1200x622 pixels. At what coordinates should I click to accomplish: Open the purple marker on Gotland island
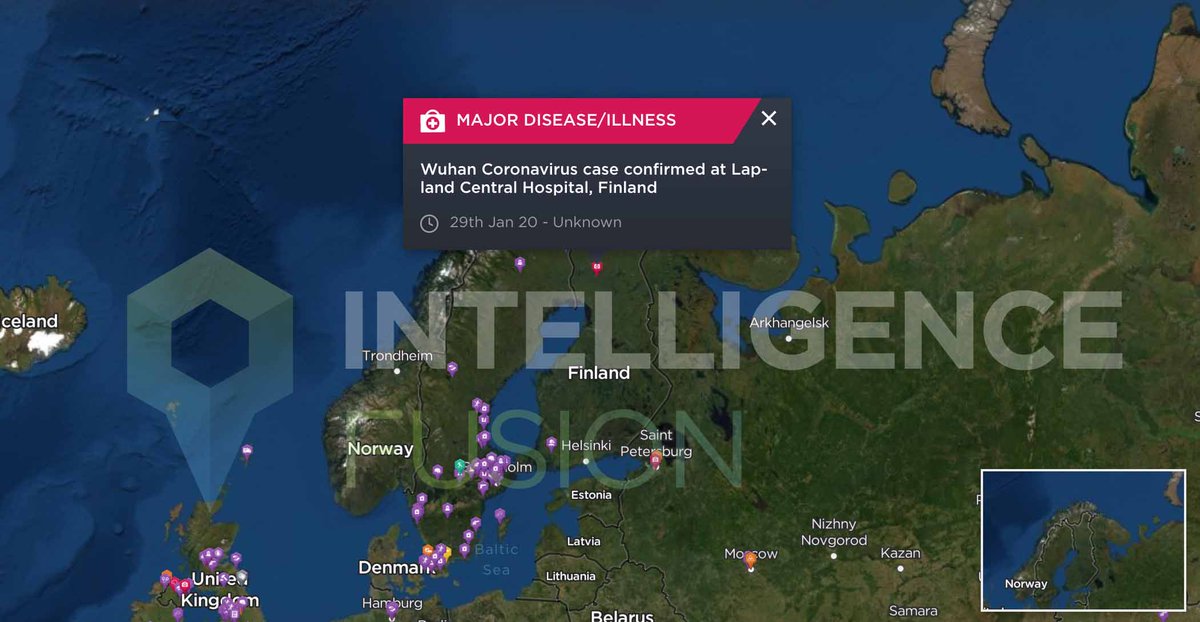point(500,516)
